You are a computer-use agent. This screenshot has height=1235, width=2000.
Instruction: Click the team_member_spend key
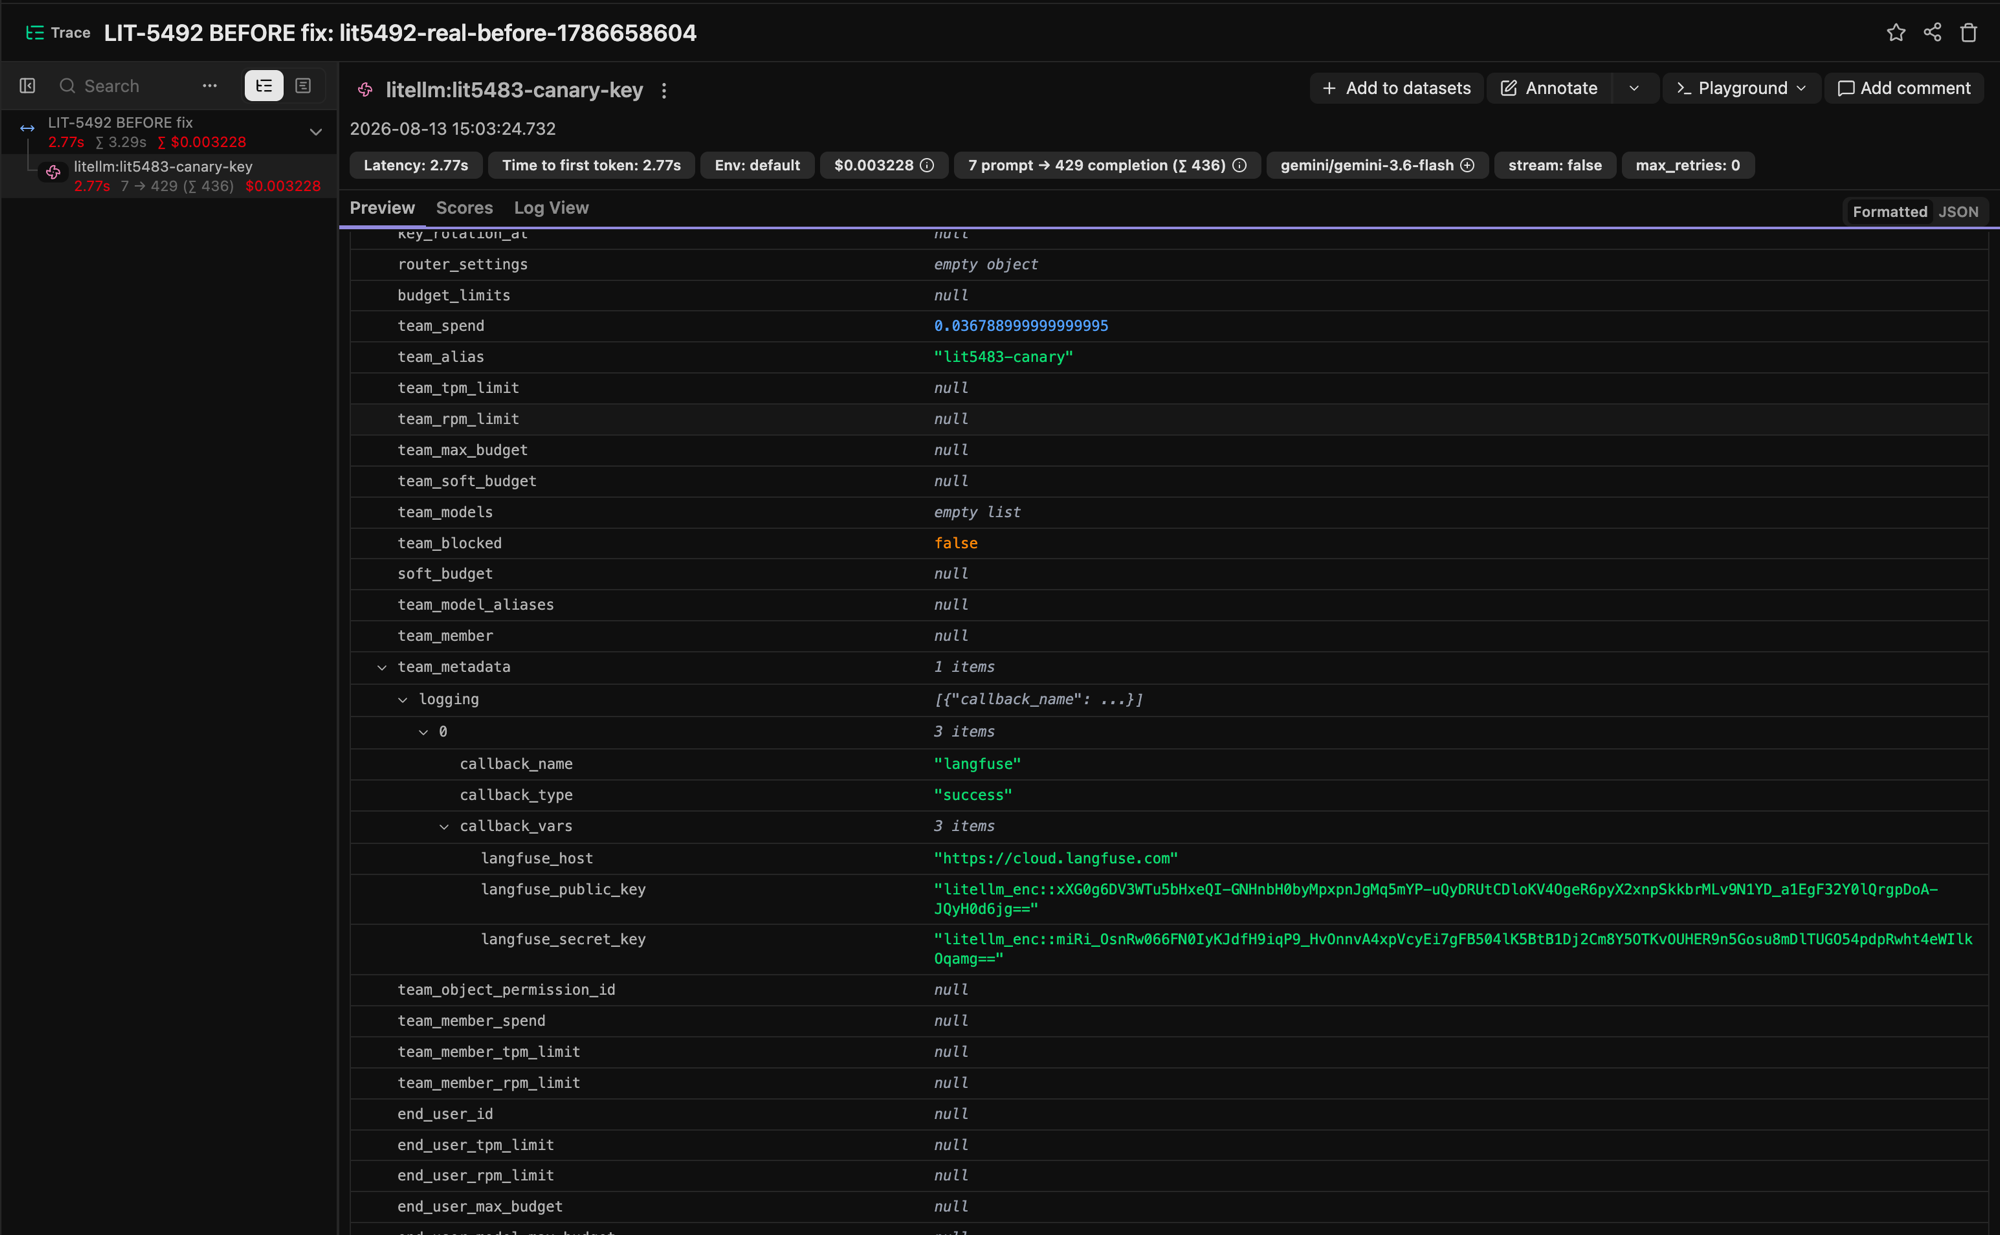[x=472, y=1021]
